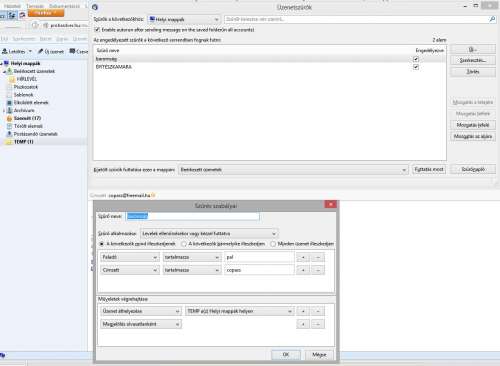Select the TEMP (1) folder
Viewport: 500px width, 366px height.
point(23,142)
